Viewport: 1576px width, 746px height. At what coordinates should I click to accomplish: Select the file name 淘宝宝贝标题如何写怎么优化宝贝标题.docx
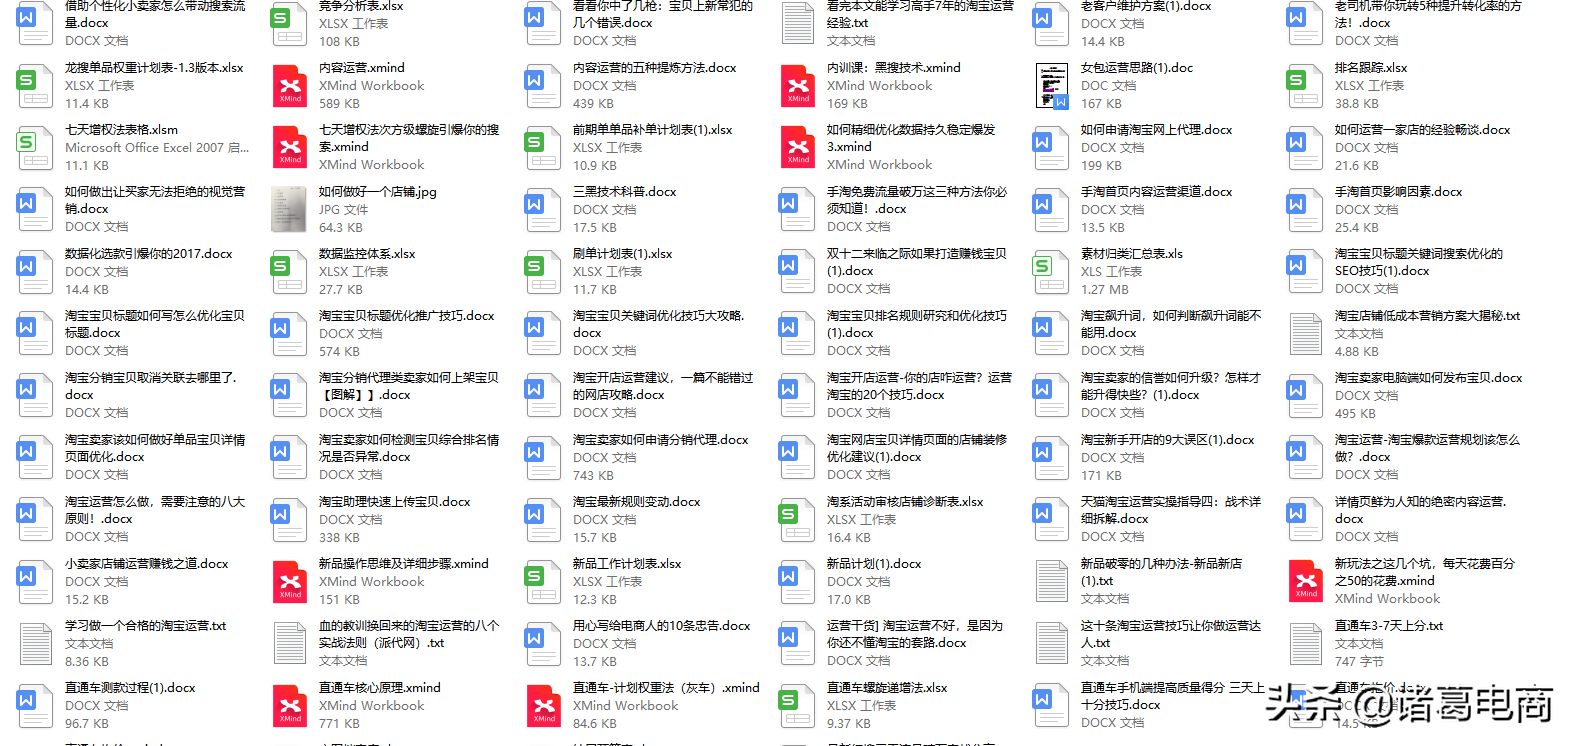(x=155, y=324)
